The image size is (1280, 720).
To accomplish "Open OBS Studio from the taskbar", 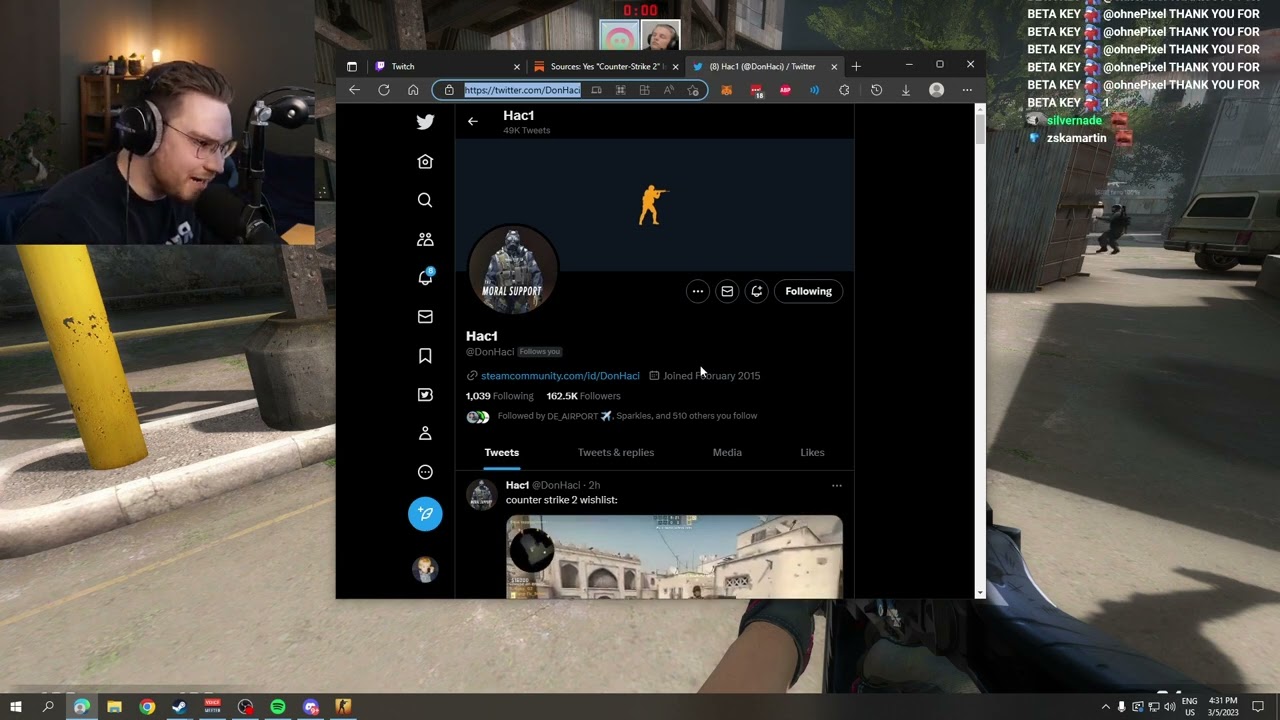I will point(246,707).
